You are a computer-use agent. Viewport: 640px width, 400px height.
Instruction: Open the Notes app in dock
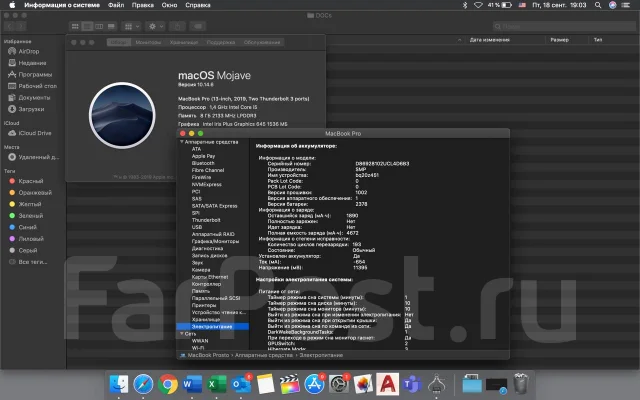(265, 384)
